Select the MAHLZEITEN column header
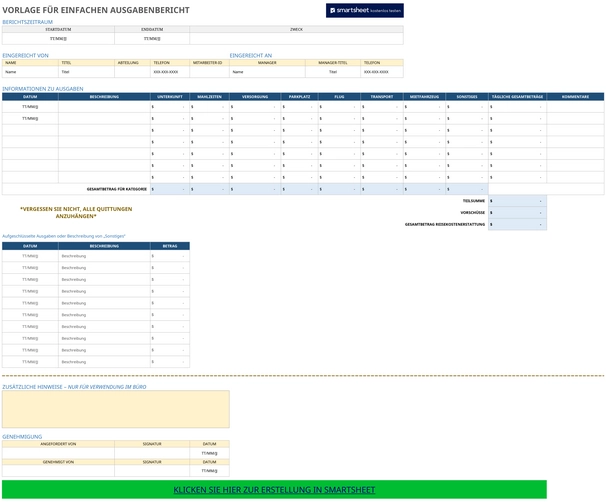Image resolution: width=606 pixels, height=502 pixels. pos(209,97)
